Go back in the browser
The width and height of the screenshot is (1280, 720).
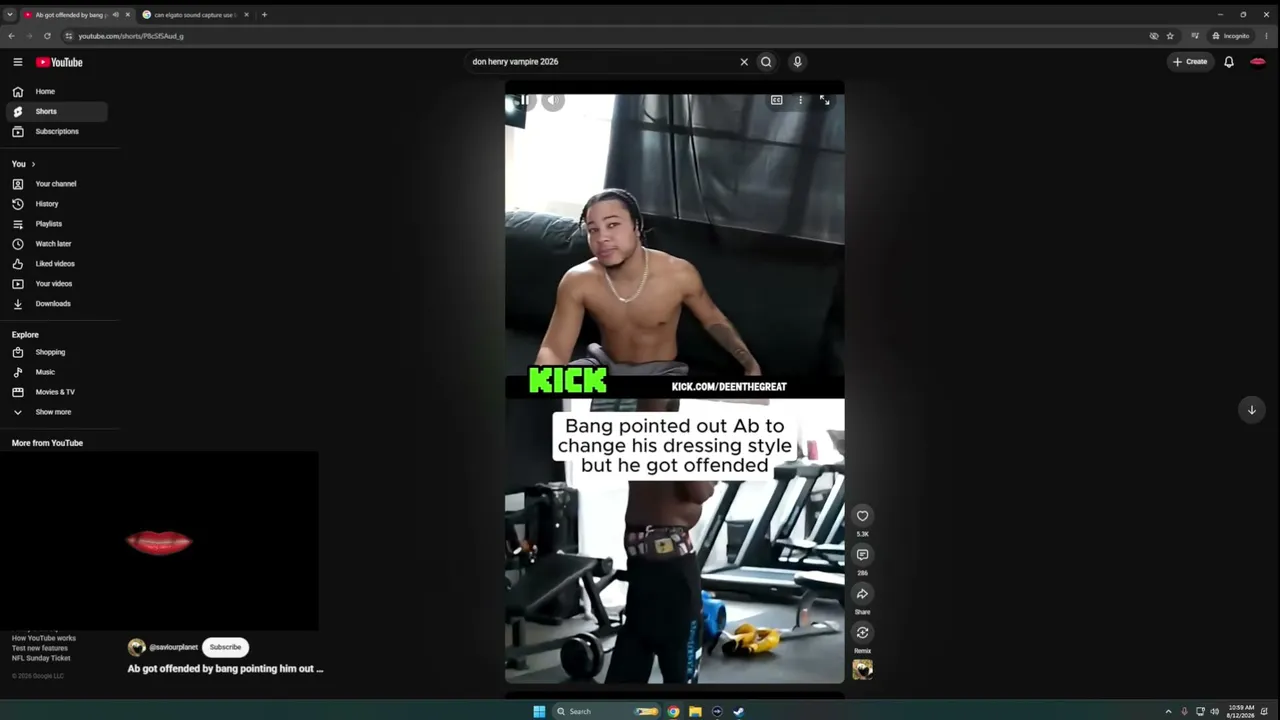click(x=11, y=36)
